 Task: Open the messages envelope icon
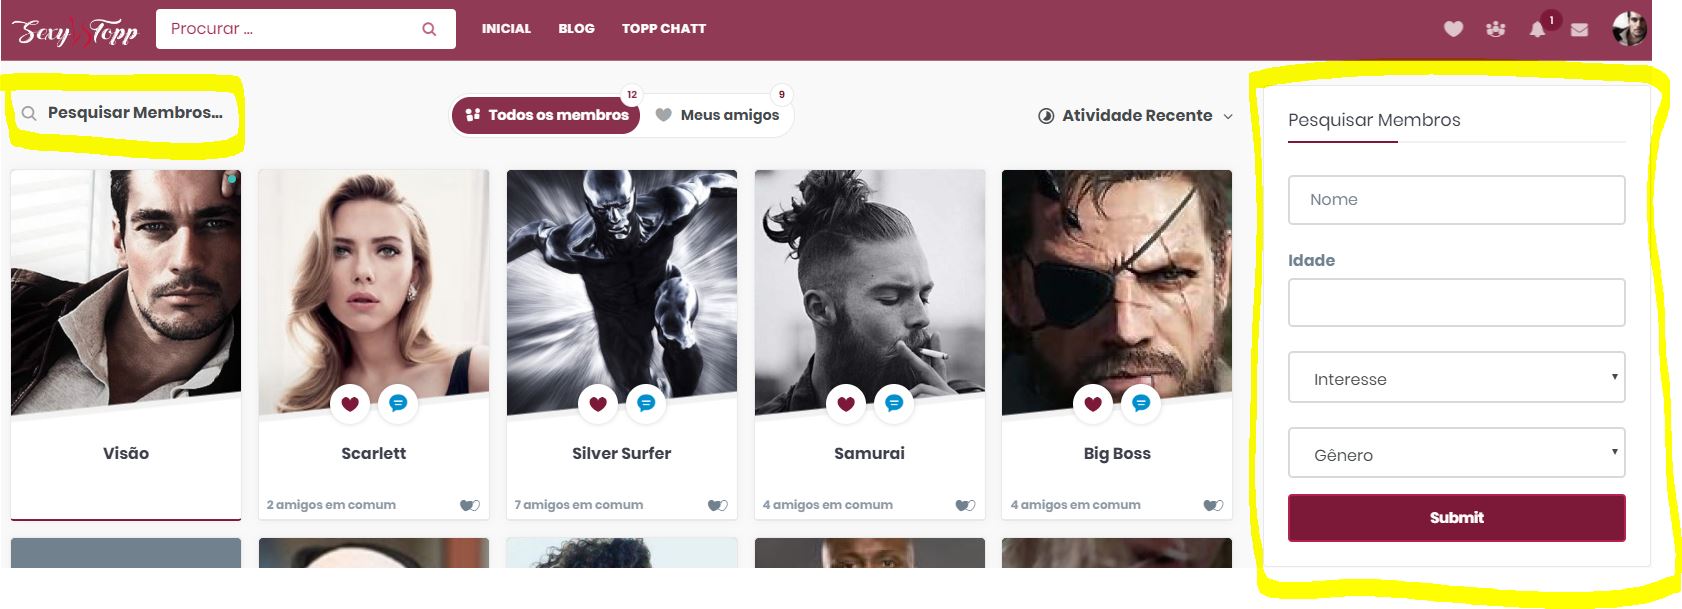click(x=1579, y=29)
